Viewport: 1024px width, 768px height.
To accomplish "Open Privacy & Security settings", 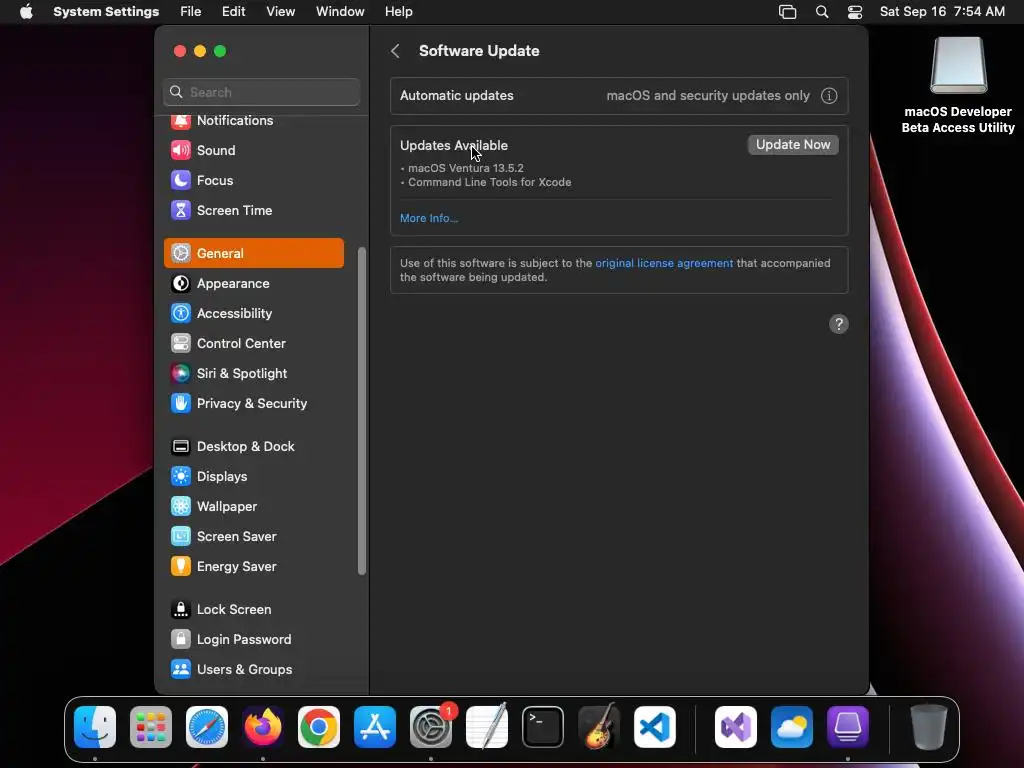I will pos(253,404).
